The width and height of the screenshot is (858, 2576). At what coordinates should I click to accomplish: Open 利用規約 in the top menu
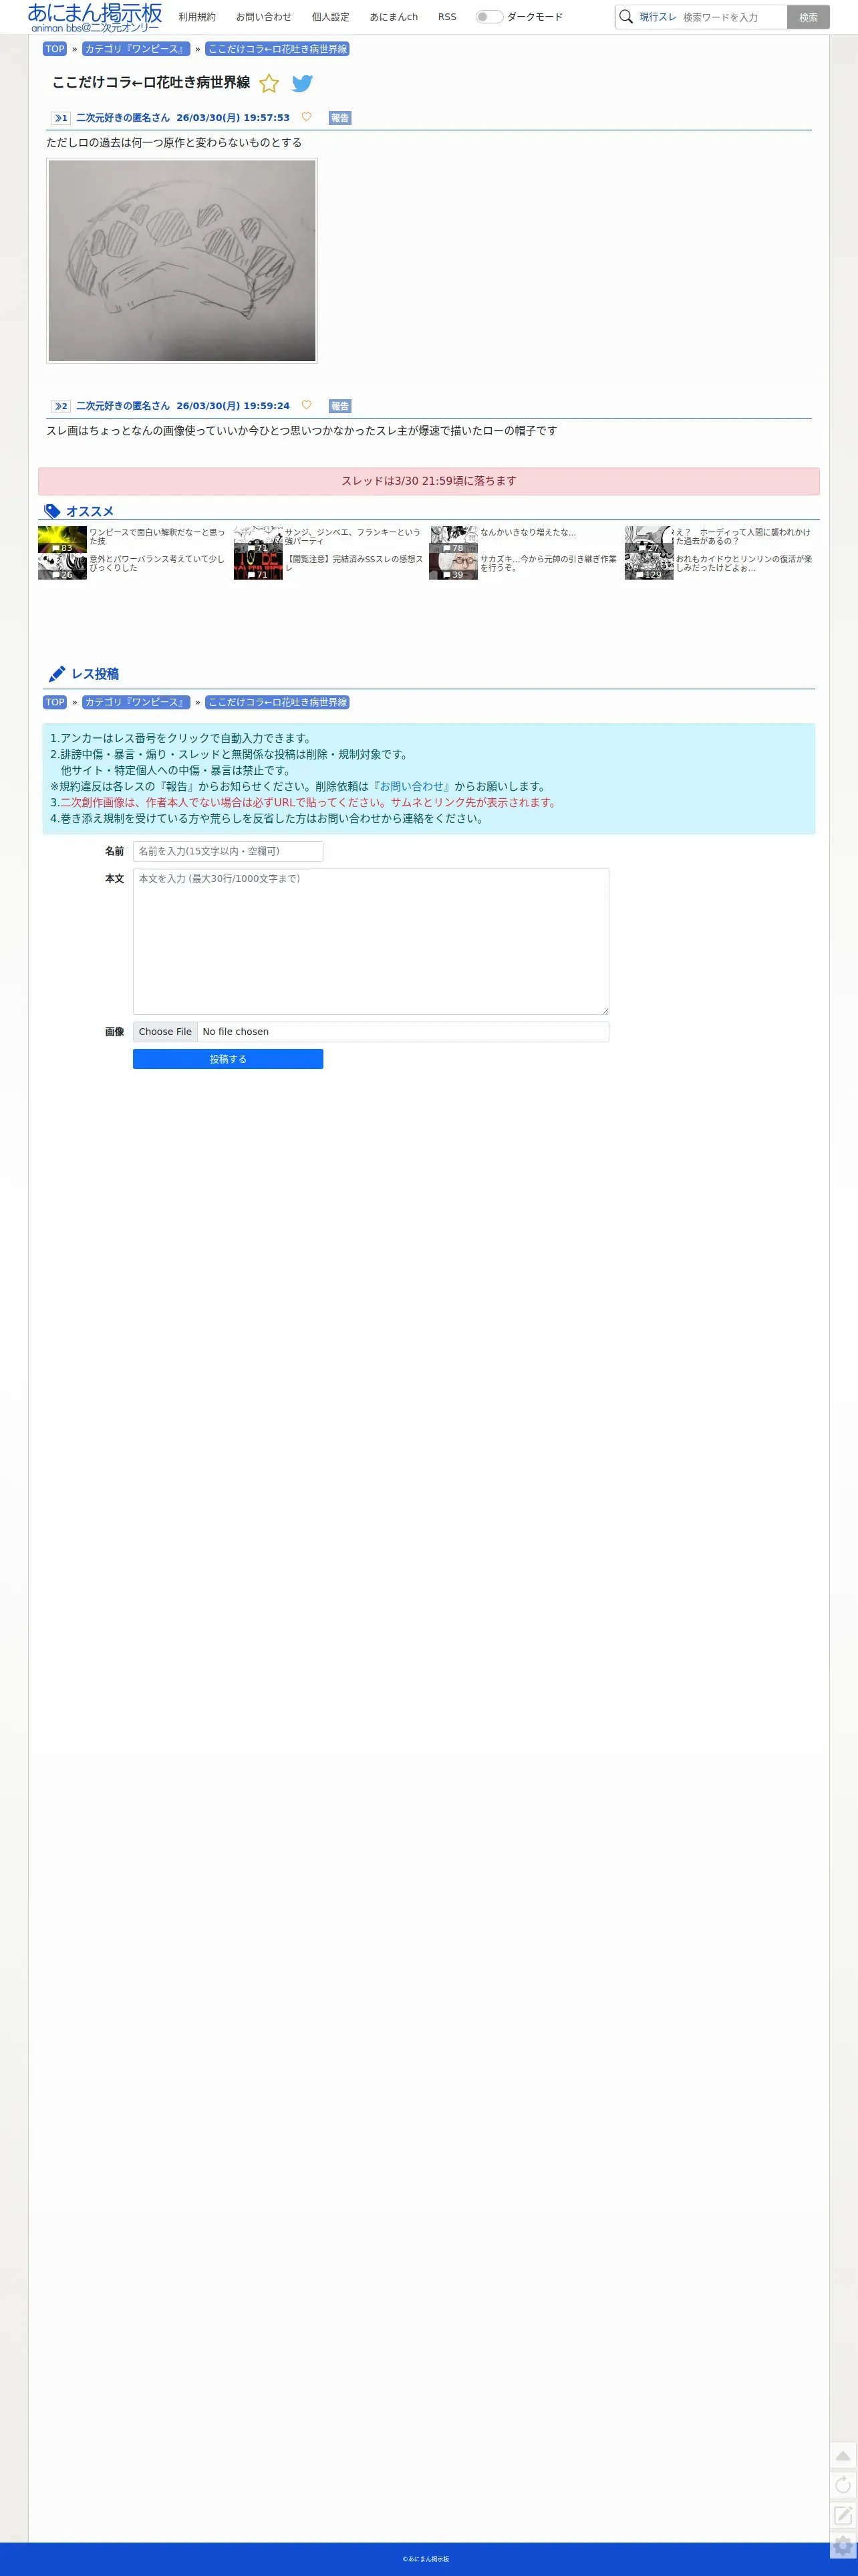197,17
